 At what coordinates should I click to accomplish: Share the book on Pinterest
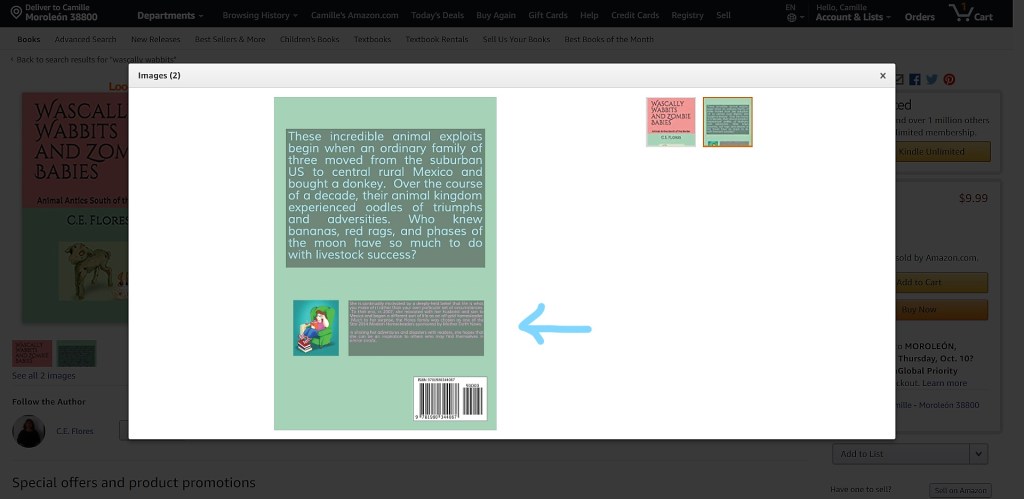click(948, 80)
